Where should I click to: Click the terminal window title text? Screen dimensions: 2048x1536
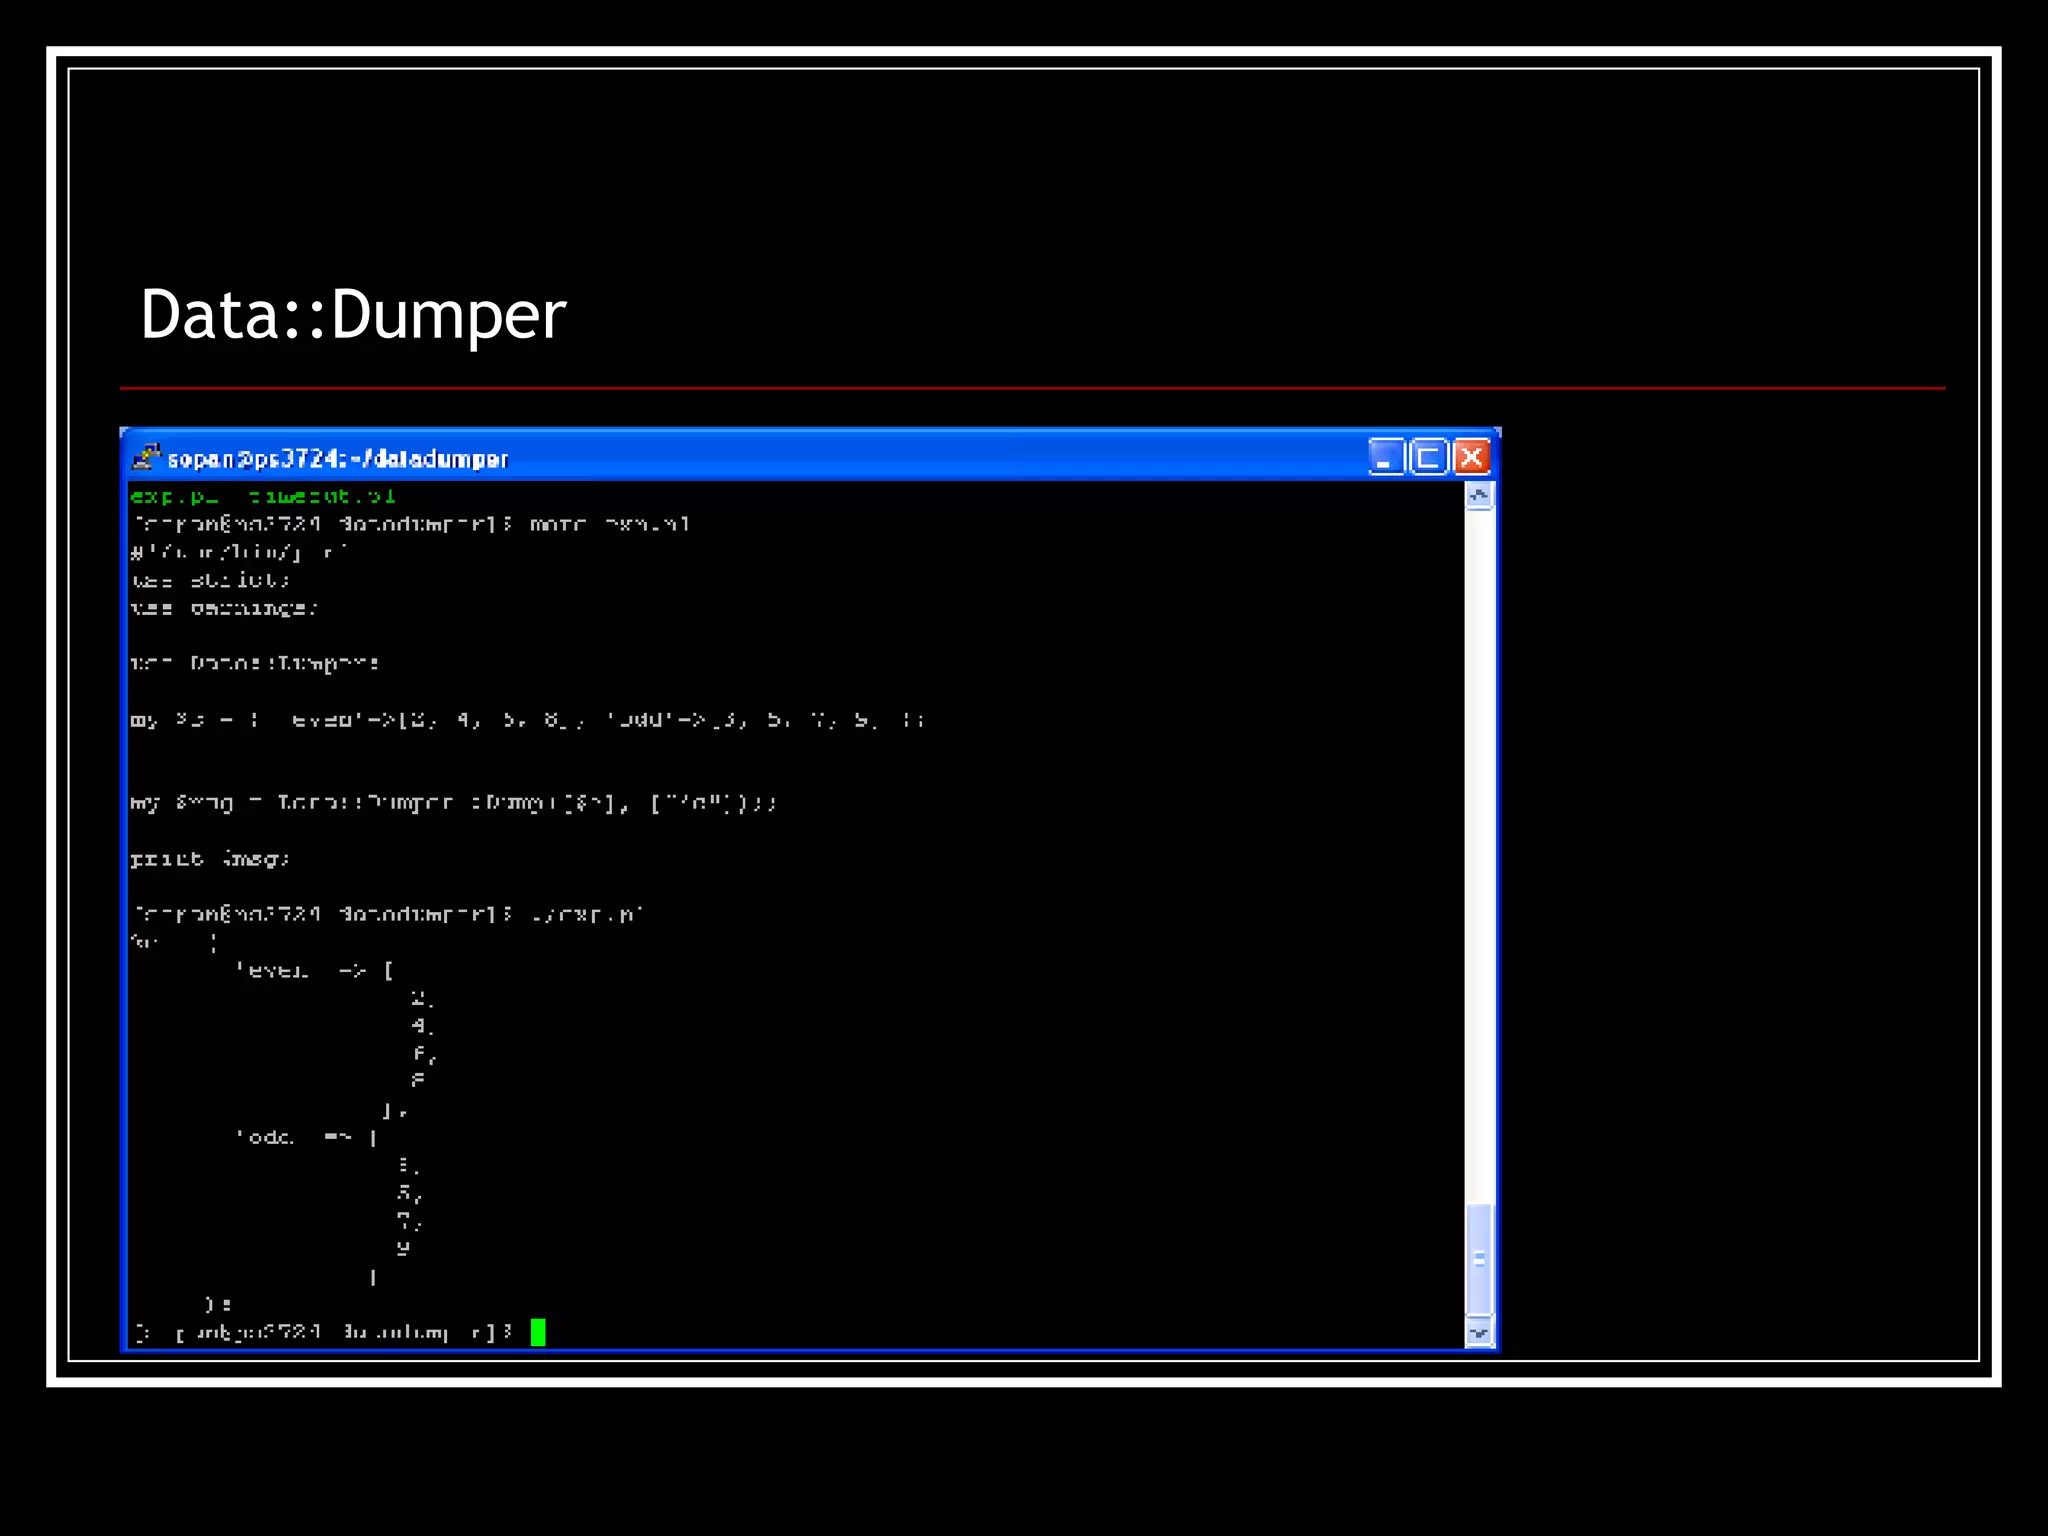338,459
